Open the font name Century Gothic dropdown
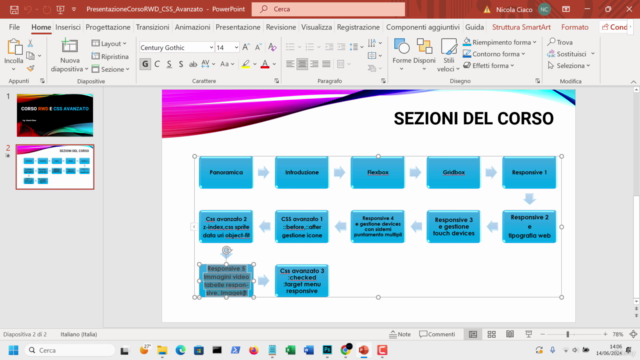Viewport: 640px width, 360px height. 211,47
